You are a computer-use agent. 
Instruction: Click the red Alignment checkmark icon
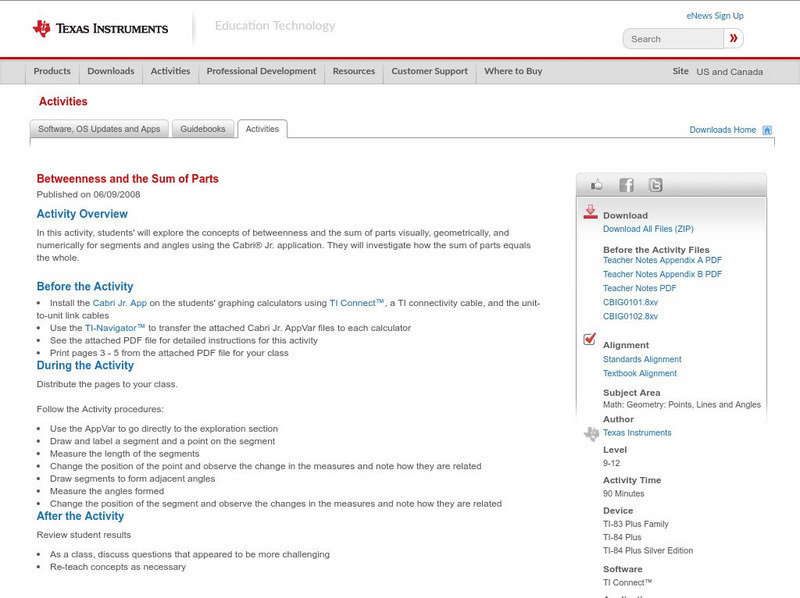pyautogui.click(x=589, y=339)
